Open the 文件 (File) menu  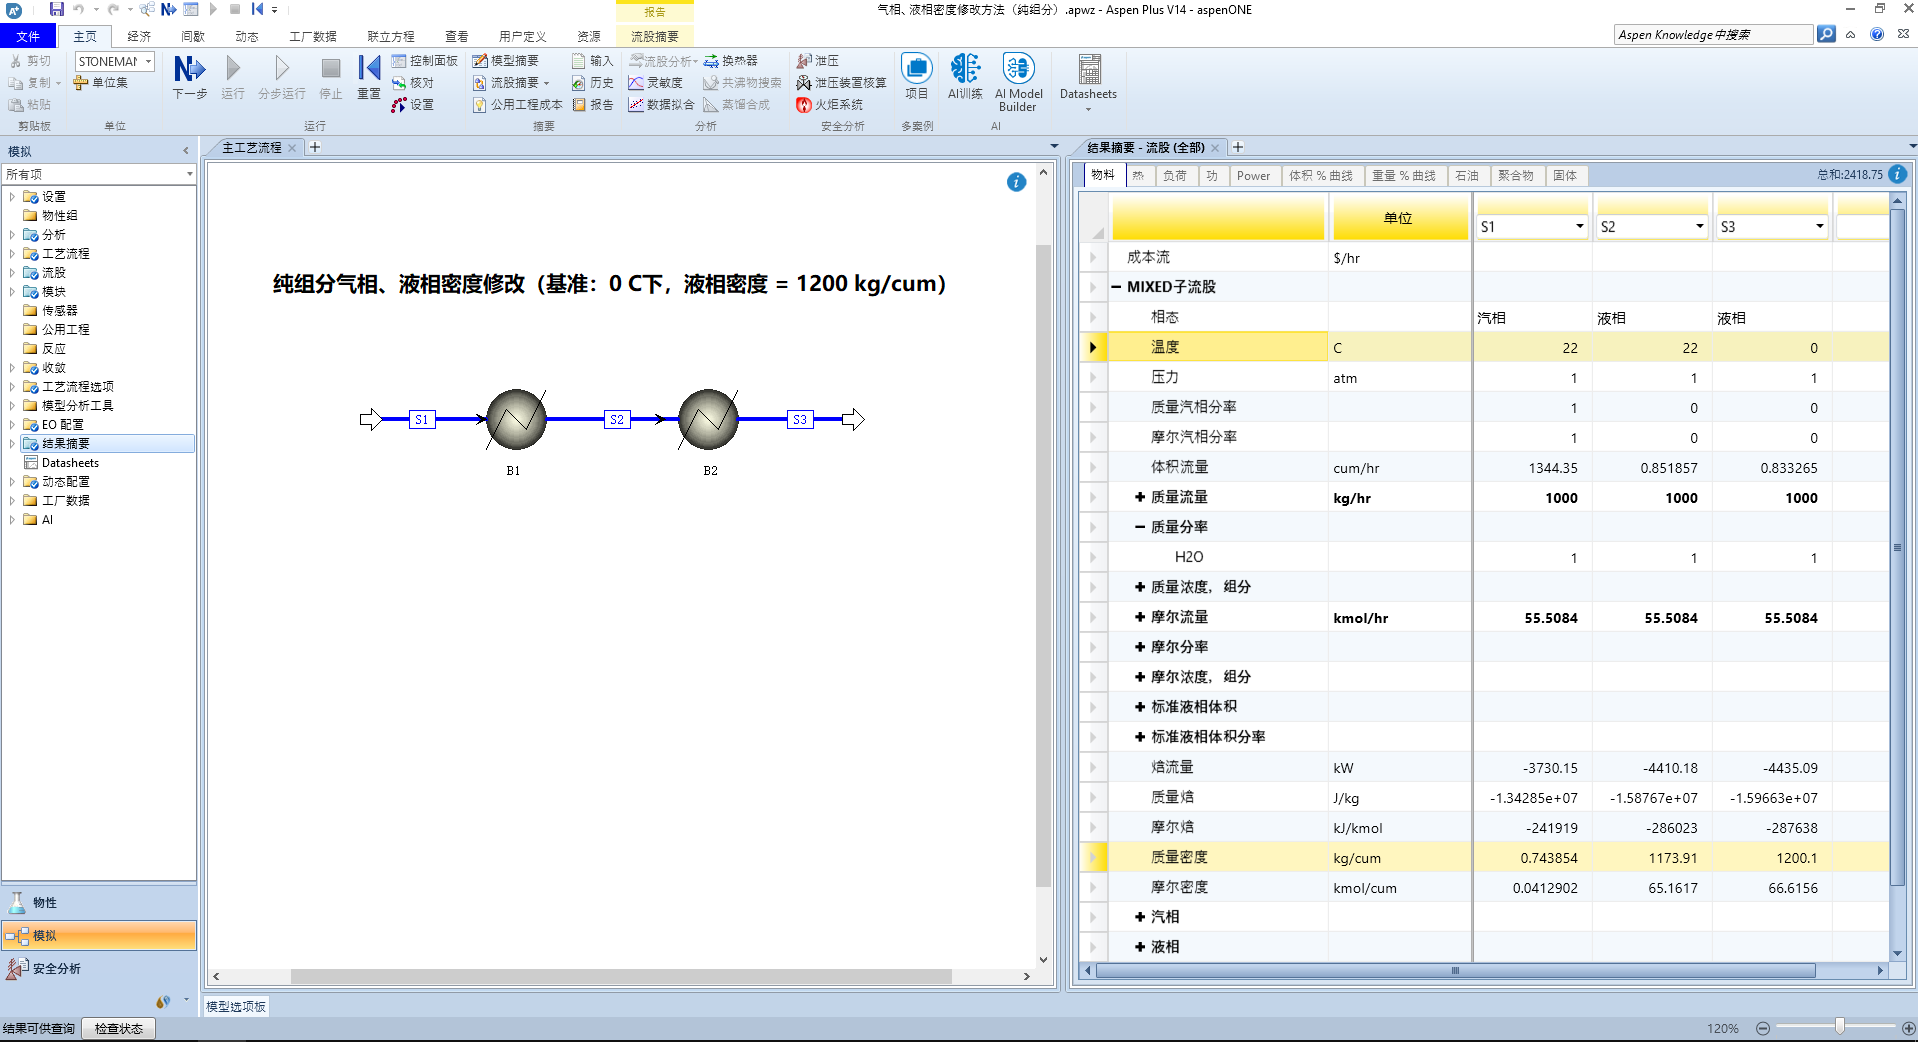pyautogui.click(x=28, y=36)
